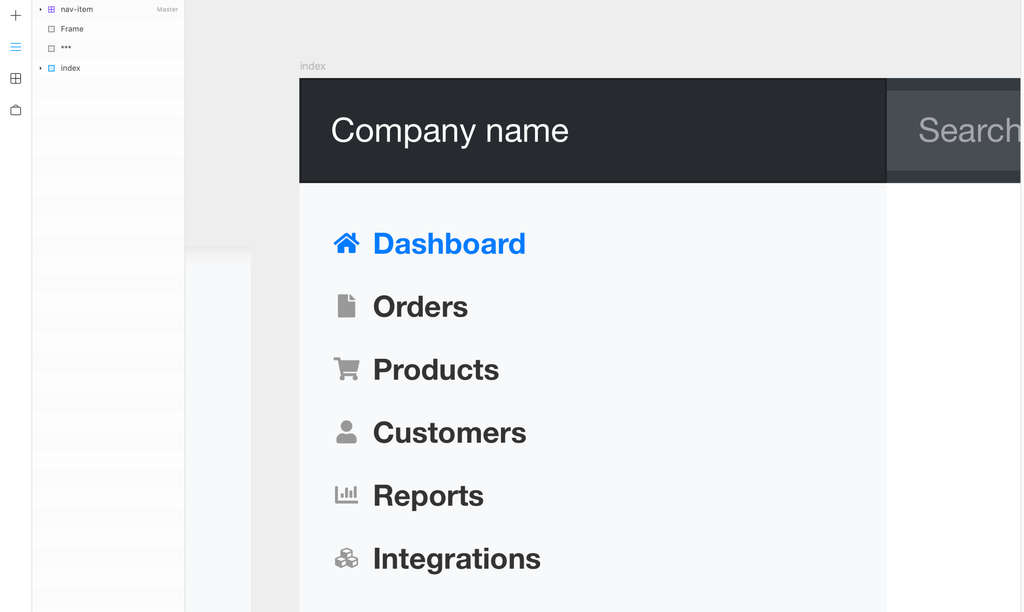Click the plus insert icon
1024x612 pixels.
tap(15, 16)
